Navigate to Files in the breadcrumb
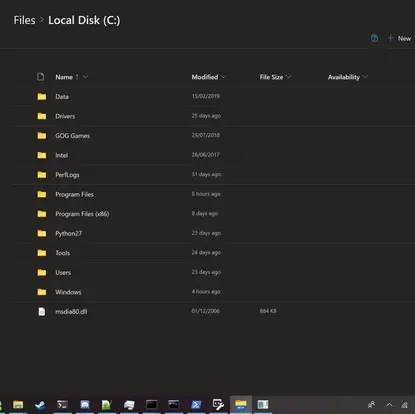Image resolution: width=415 pixels, height=414 pixels. [x=24, y=20]
